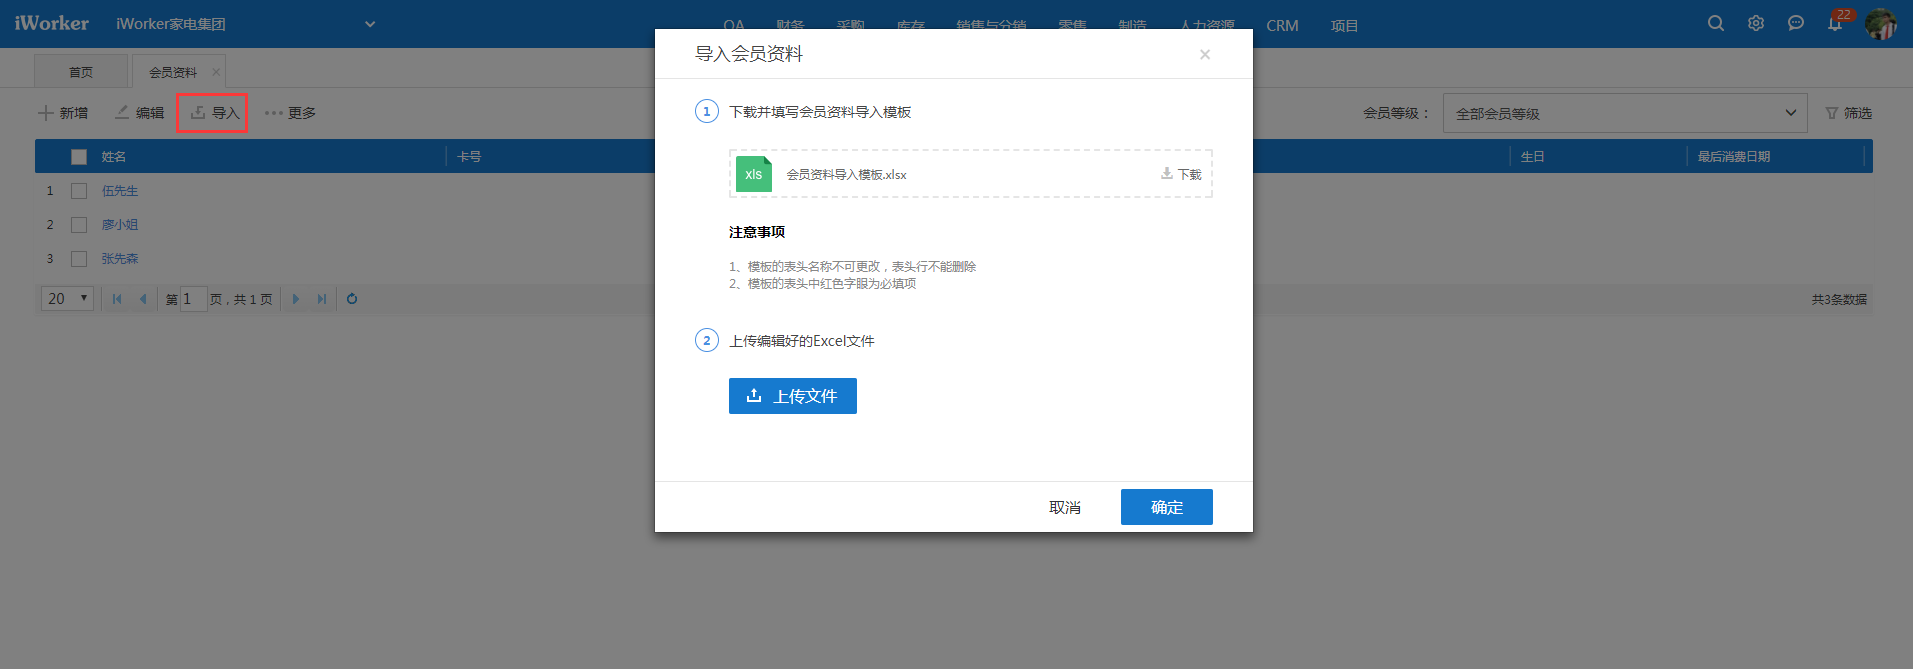Click the refresh icon in pagination bar
The height and width of the screenshot is (669, 1913).
pos(352,299)
